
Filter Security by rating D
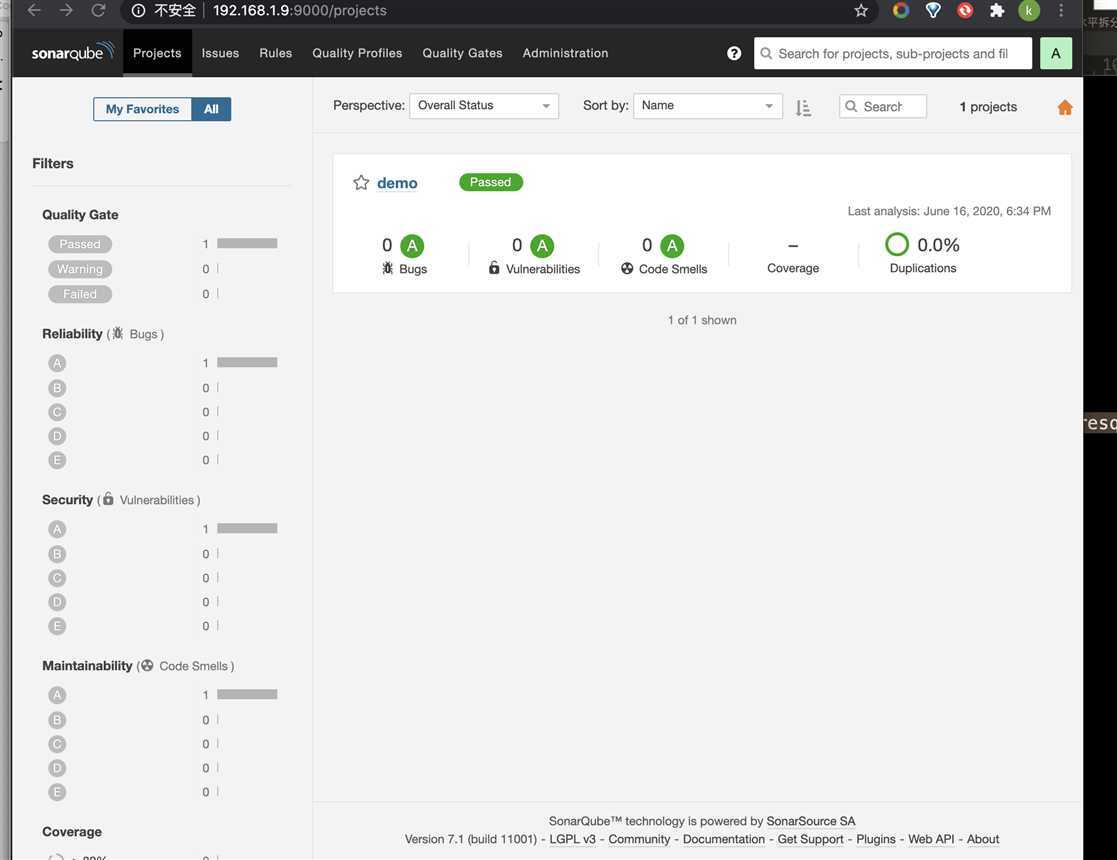[x=57, y=602]
